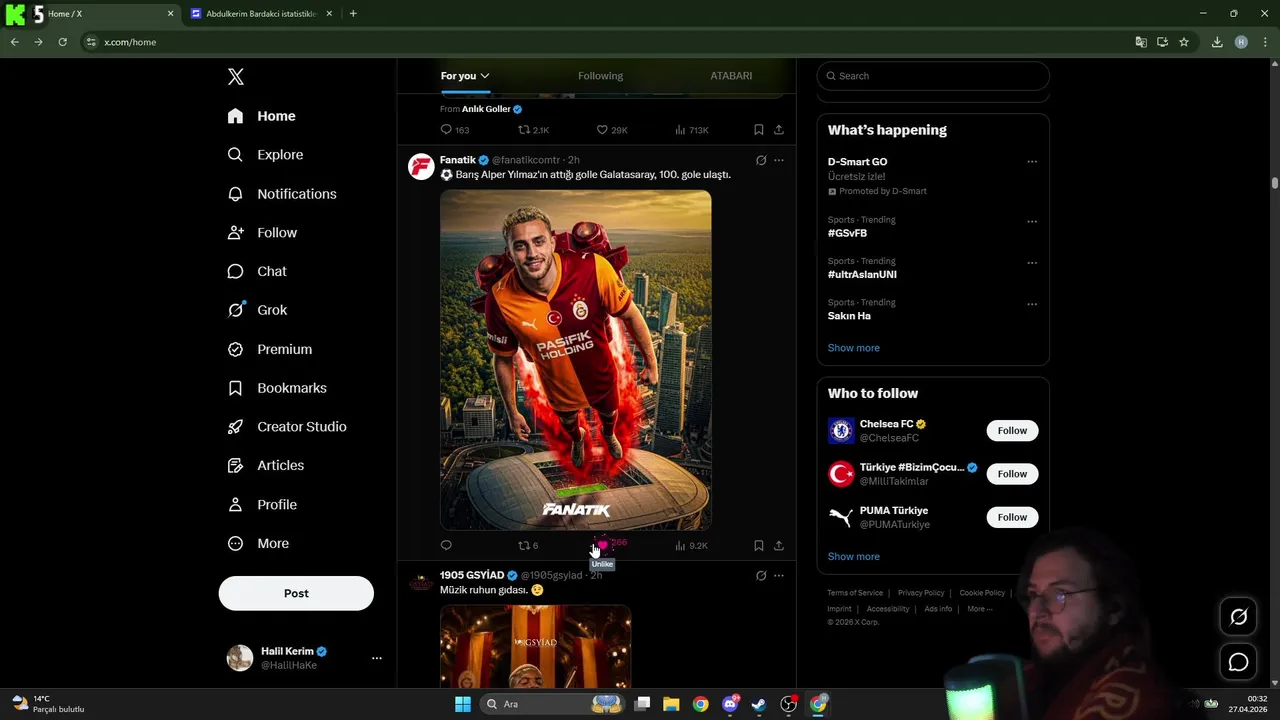
Task: Open the 1905 GSYİAD post image
Action: [x=536, y=646]
